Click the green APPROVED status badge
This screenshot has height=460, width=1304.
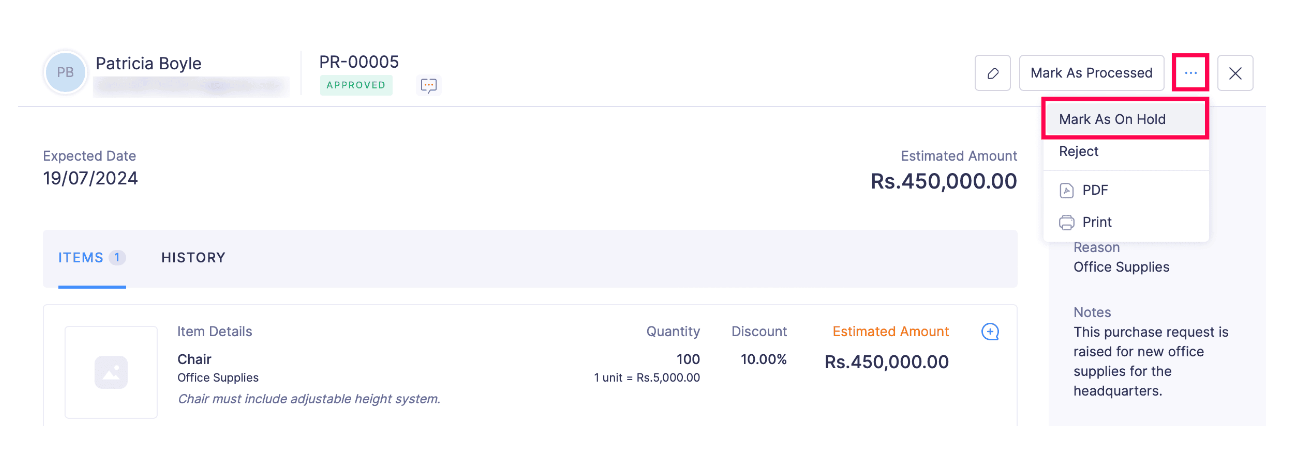pos(356,86)
